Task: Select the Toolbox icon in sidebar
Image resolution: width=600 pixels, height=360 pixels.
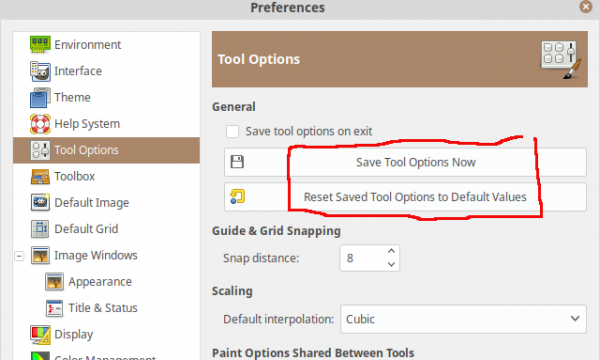Action: click(40, 176)
